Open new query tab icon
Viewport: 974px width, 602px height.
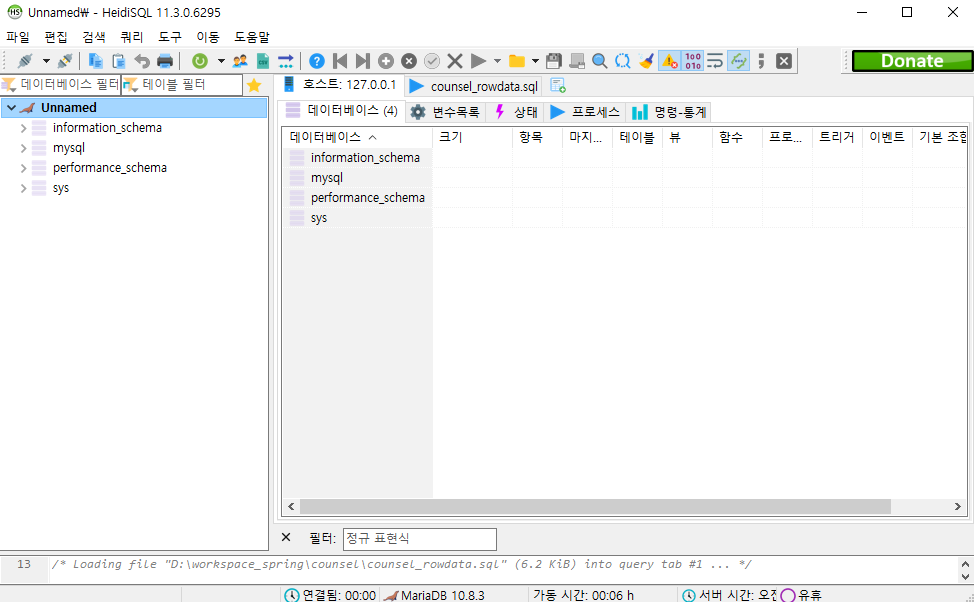coord(558,85)
